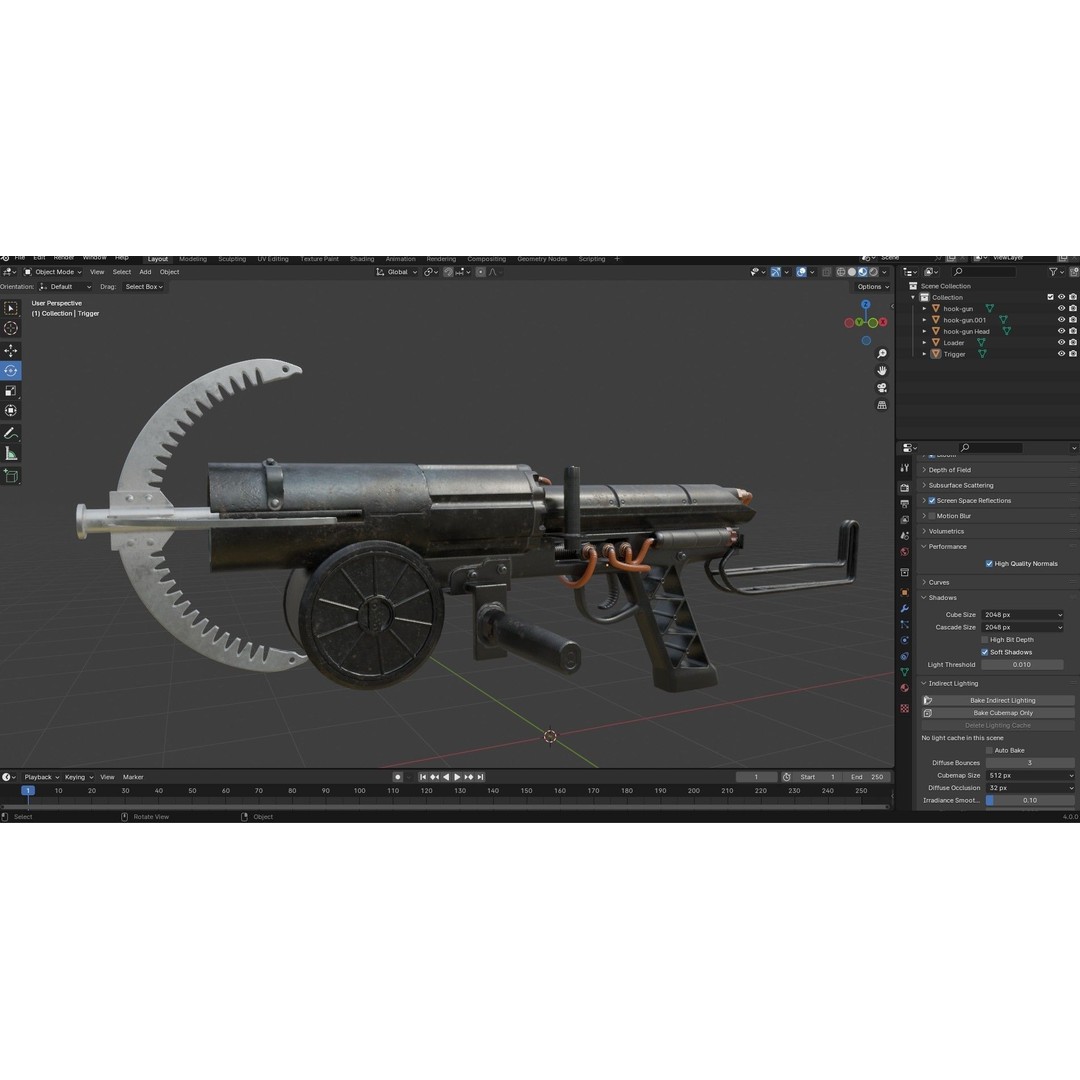Disable Trigger in renders via camera icon
Viewport: 1080px width, 1080px height.
[1072, 353]
